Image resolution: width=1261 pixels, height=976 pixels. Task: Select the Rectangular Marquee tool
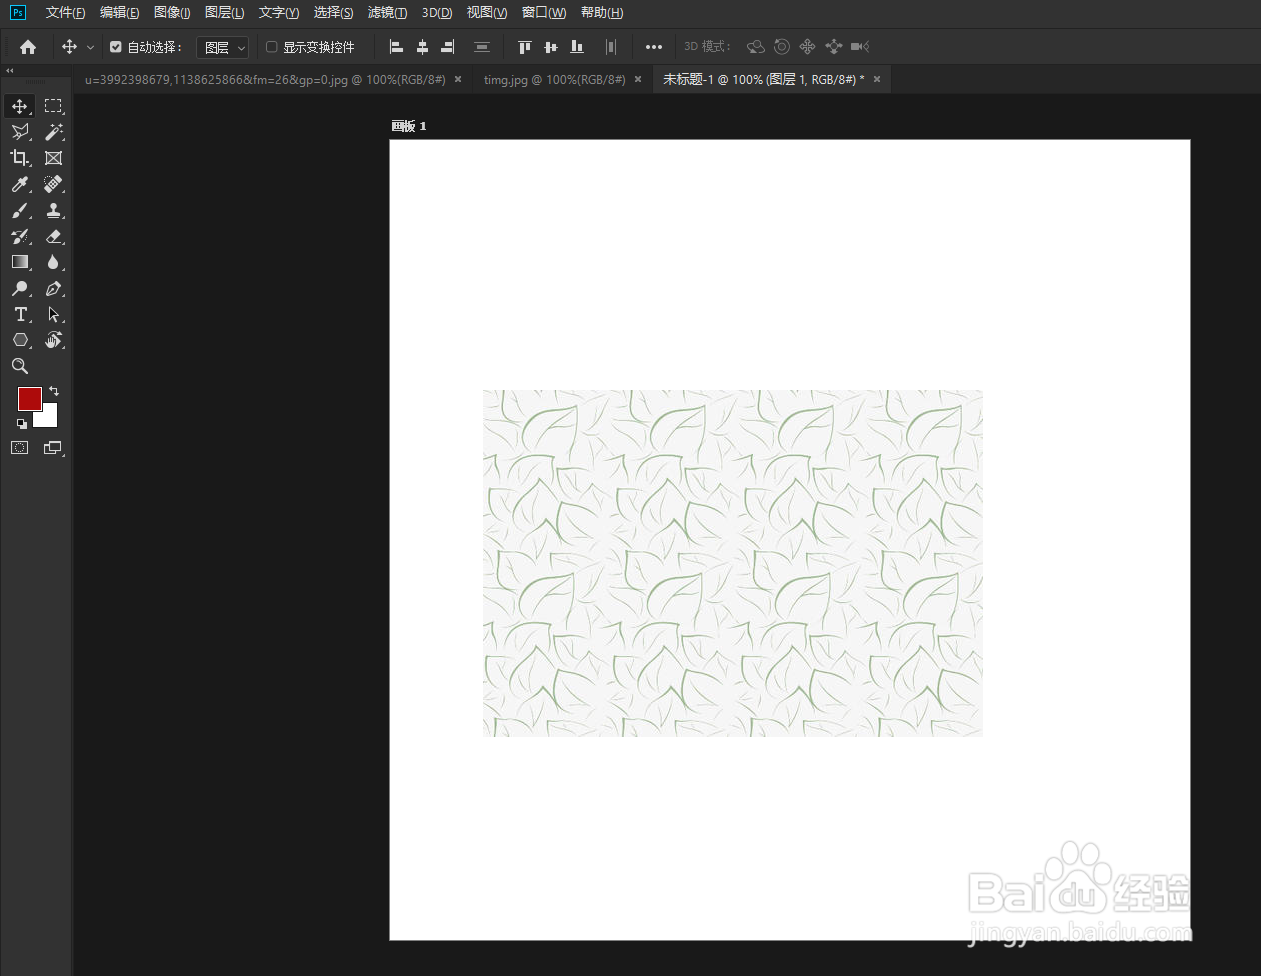click(54, 106)
